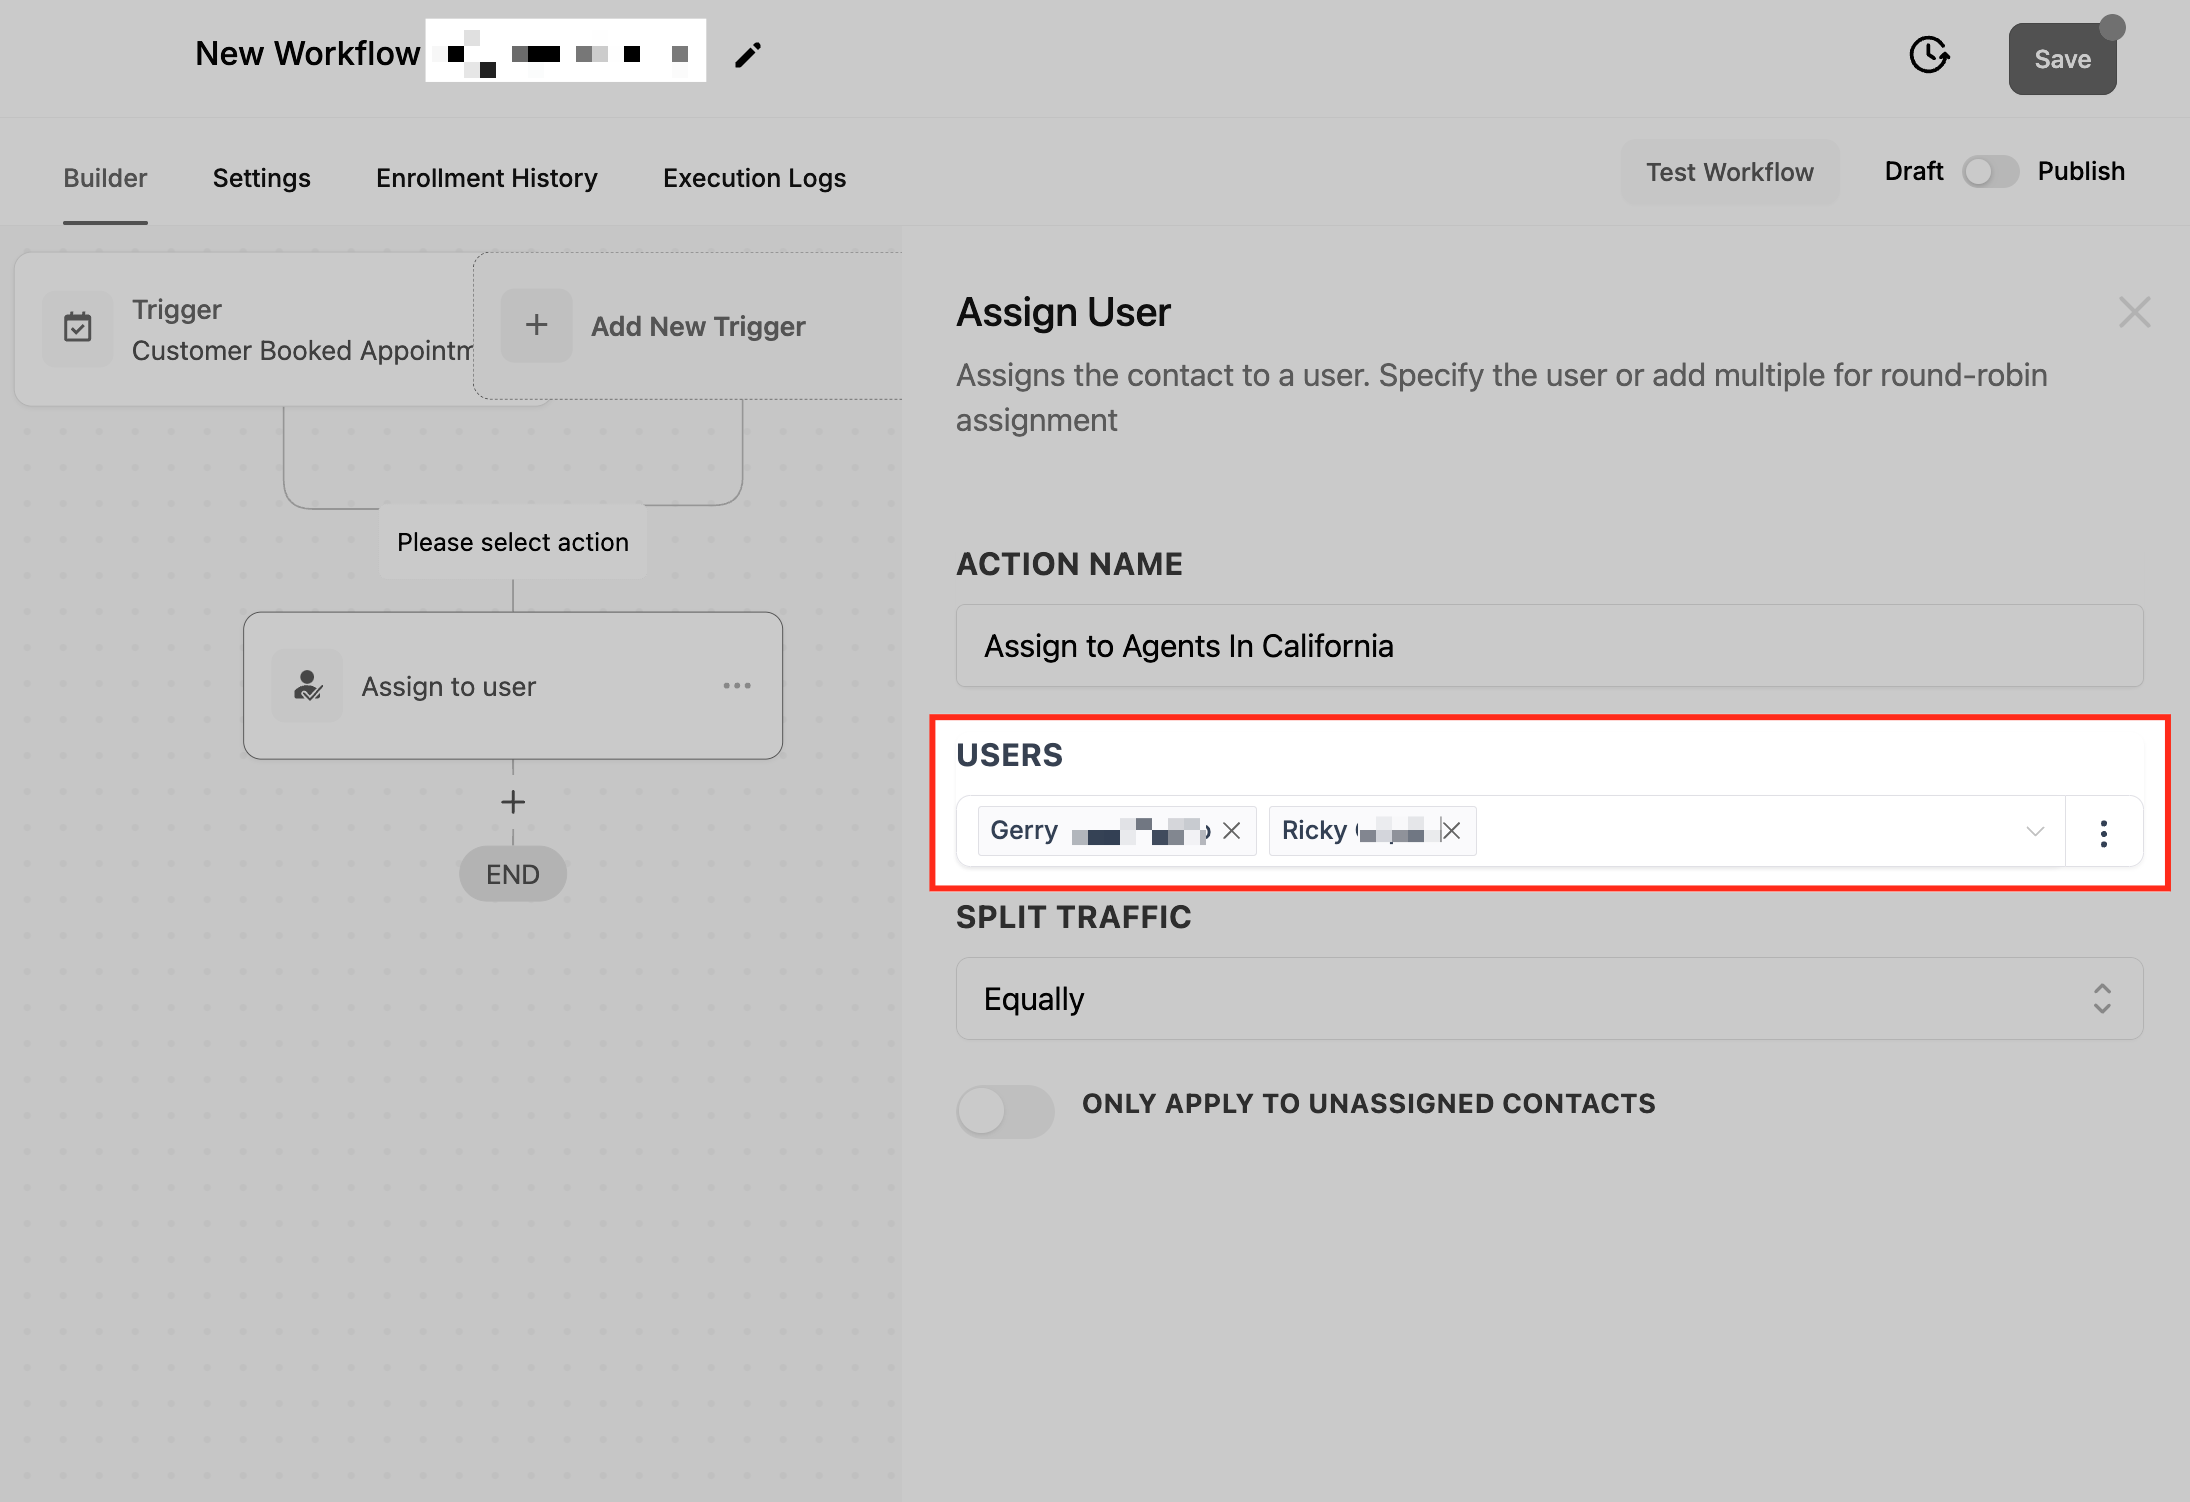Click the Assign to user person icon

[308, 686]
